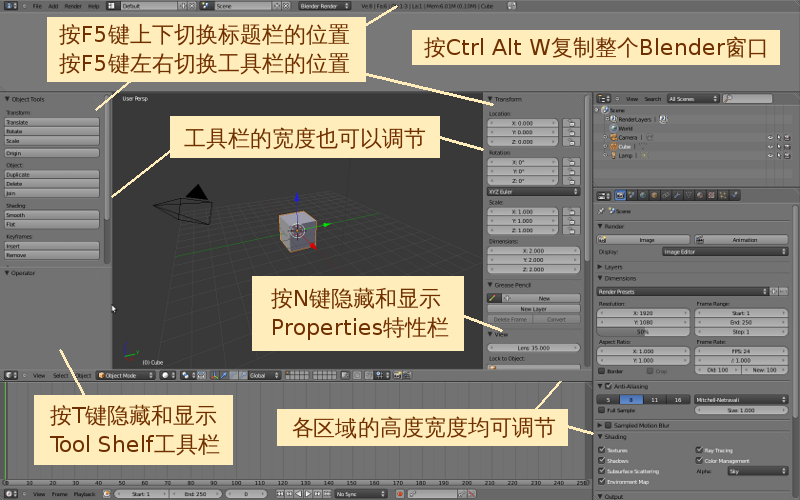Viewport: 800px width, 500px height.
Task: Adjust the 50% resolution percentage slider
Action: [643, 332]
